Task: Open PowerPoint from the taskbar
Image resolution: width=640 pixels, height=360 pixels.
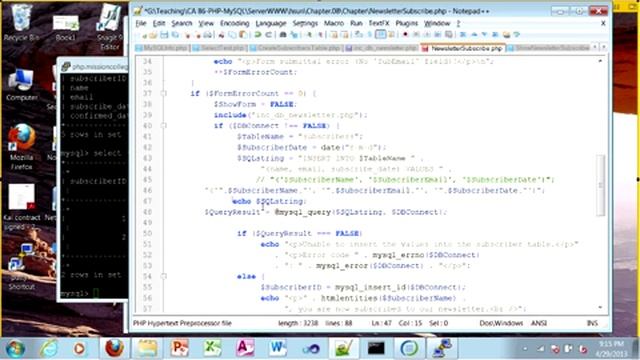Action: (180, 348)
